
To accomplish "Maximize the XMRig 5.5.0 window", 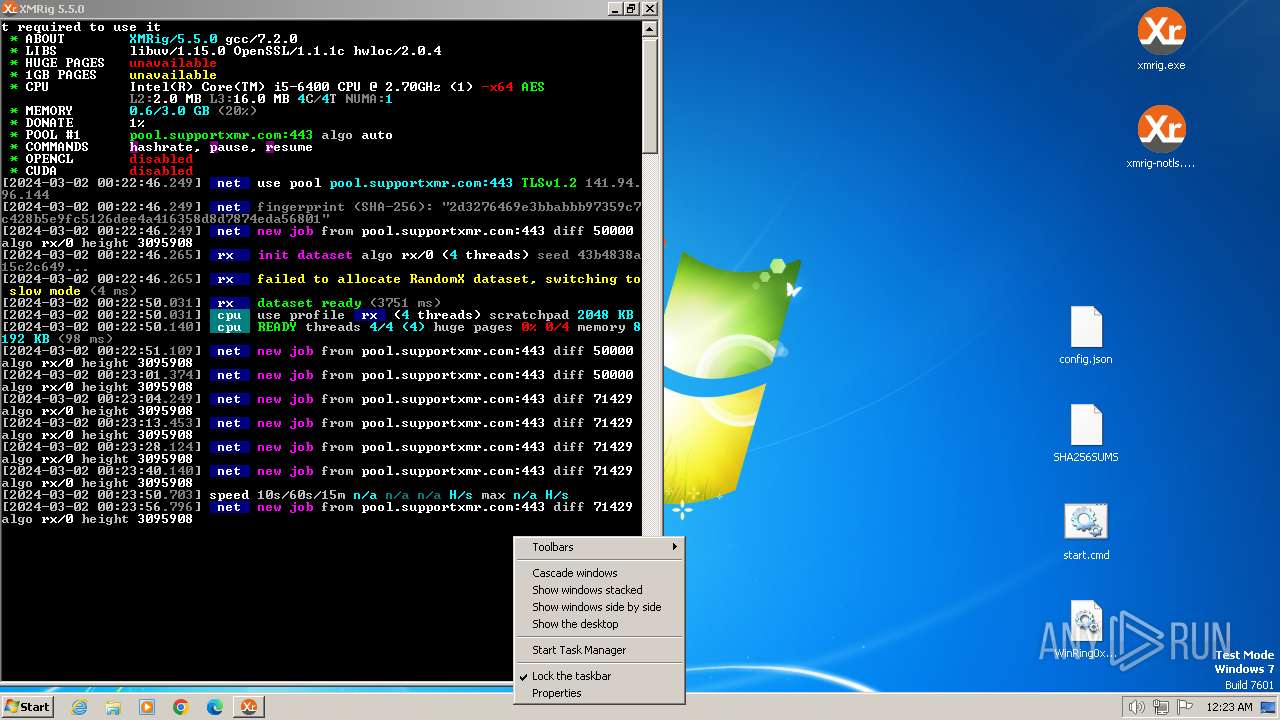I will tap(631, 9).
